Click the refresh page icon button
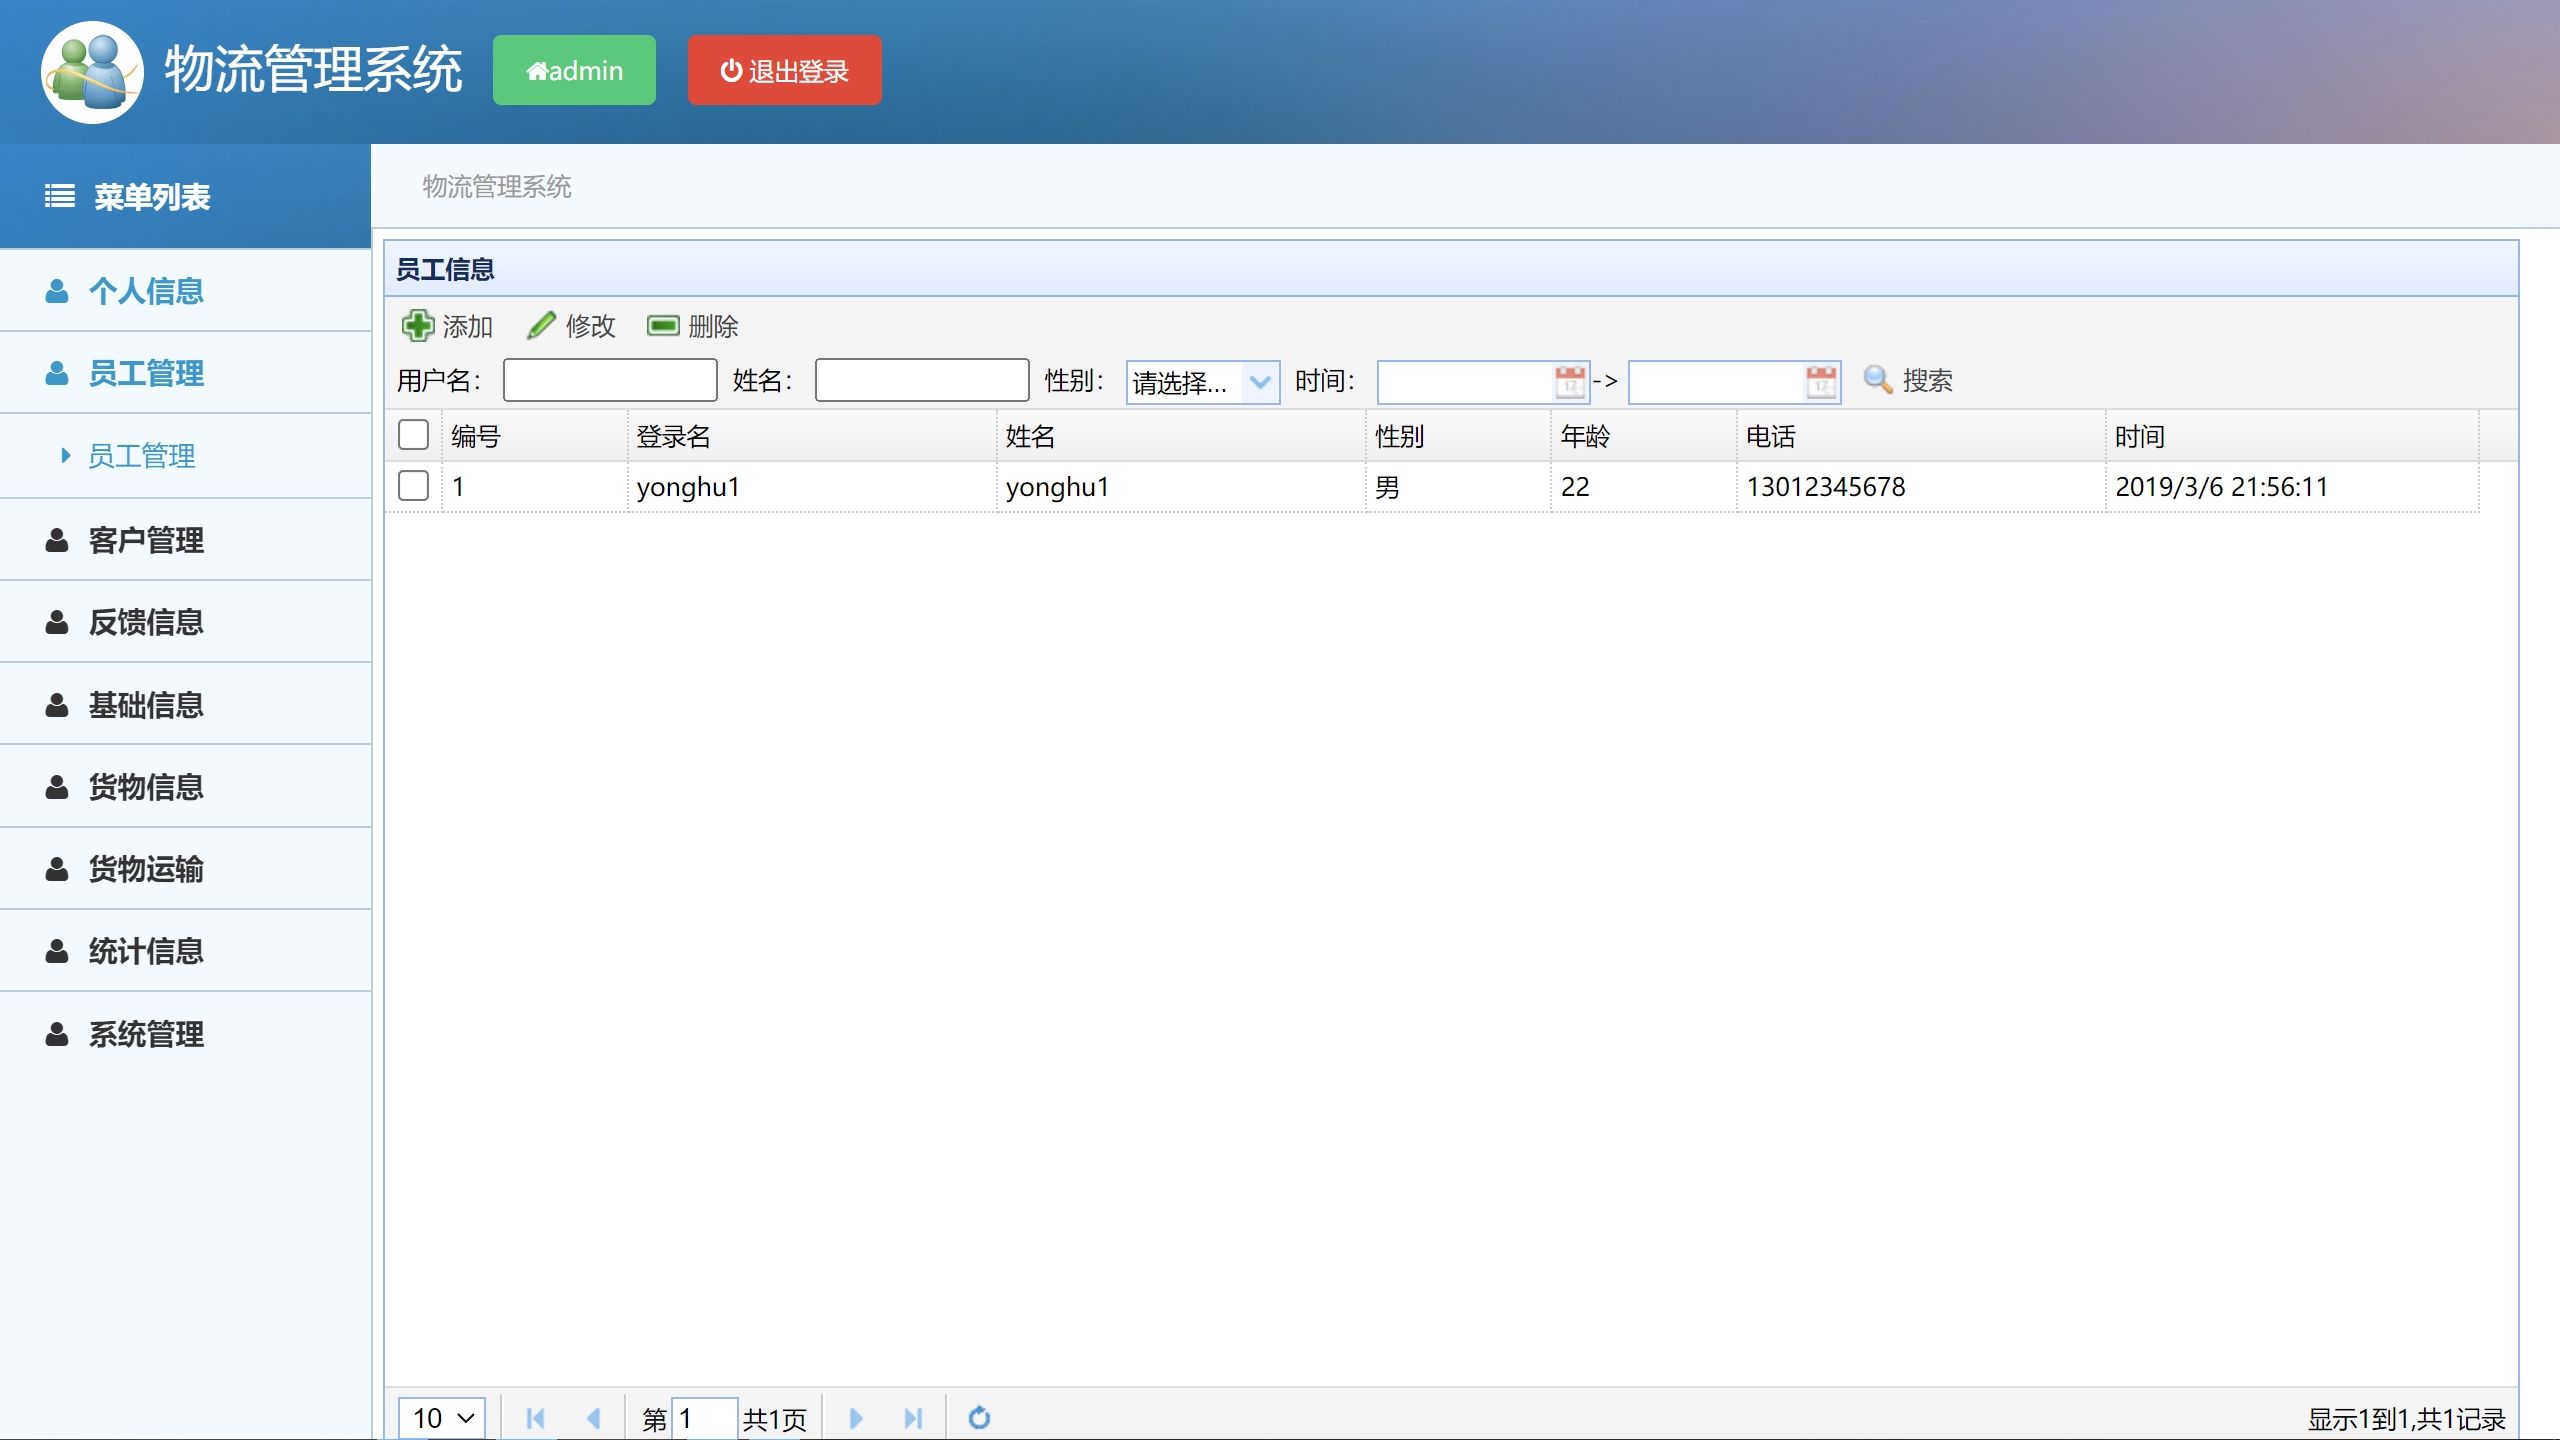This screenshot has height=1440, width=2560. tap(979, 1419)
